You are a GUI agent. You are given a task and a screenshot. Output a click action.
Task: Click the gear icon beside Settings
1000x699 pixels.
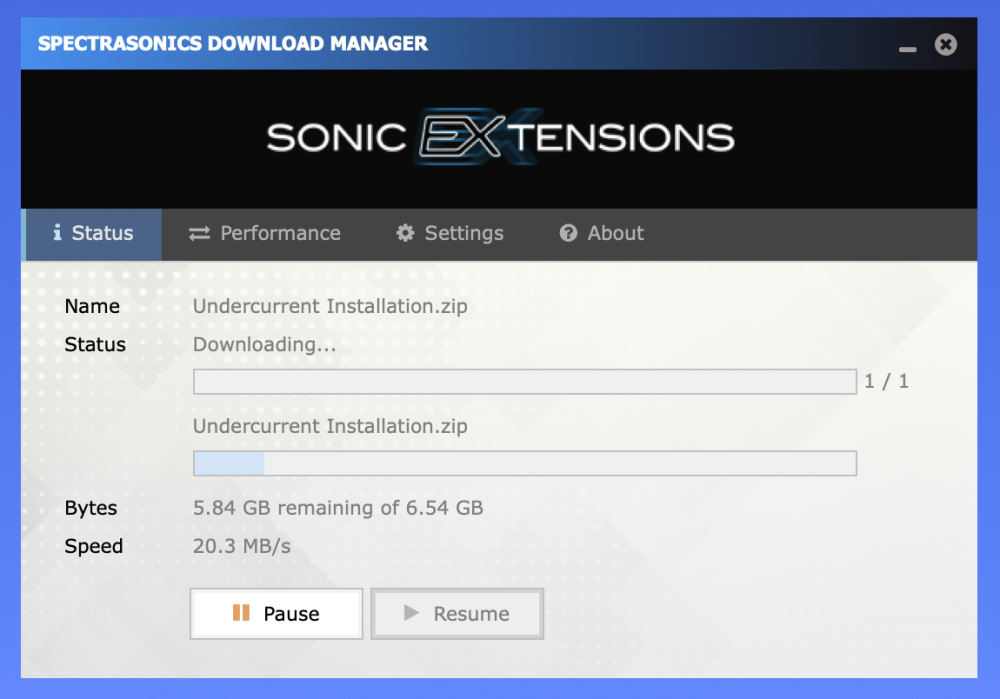(x=405, y=233)
